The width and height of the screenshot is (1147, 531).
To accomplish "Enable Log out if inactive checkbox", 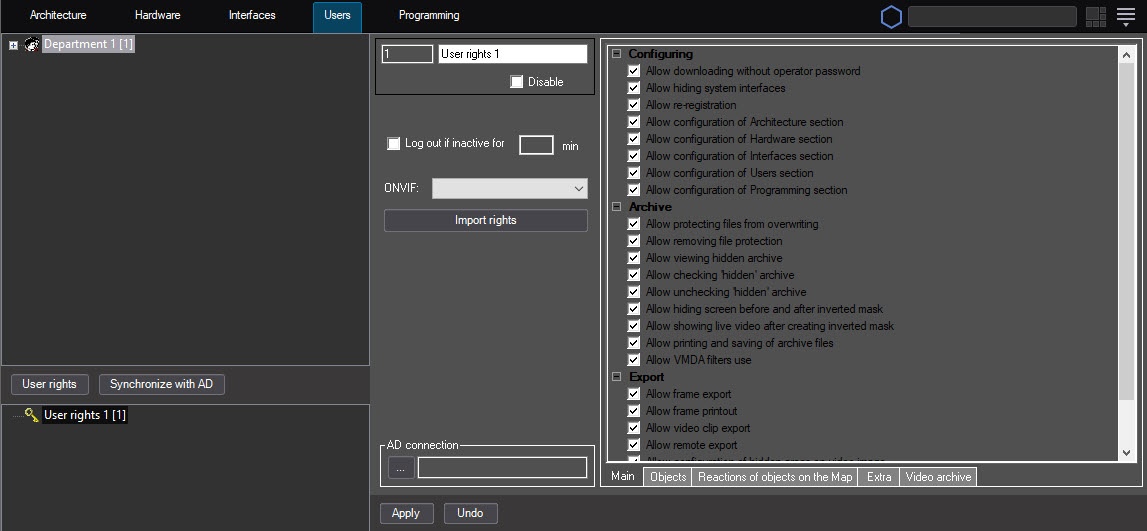I will coord(394,144).
